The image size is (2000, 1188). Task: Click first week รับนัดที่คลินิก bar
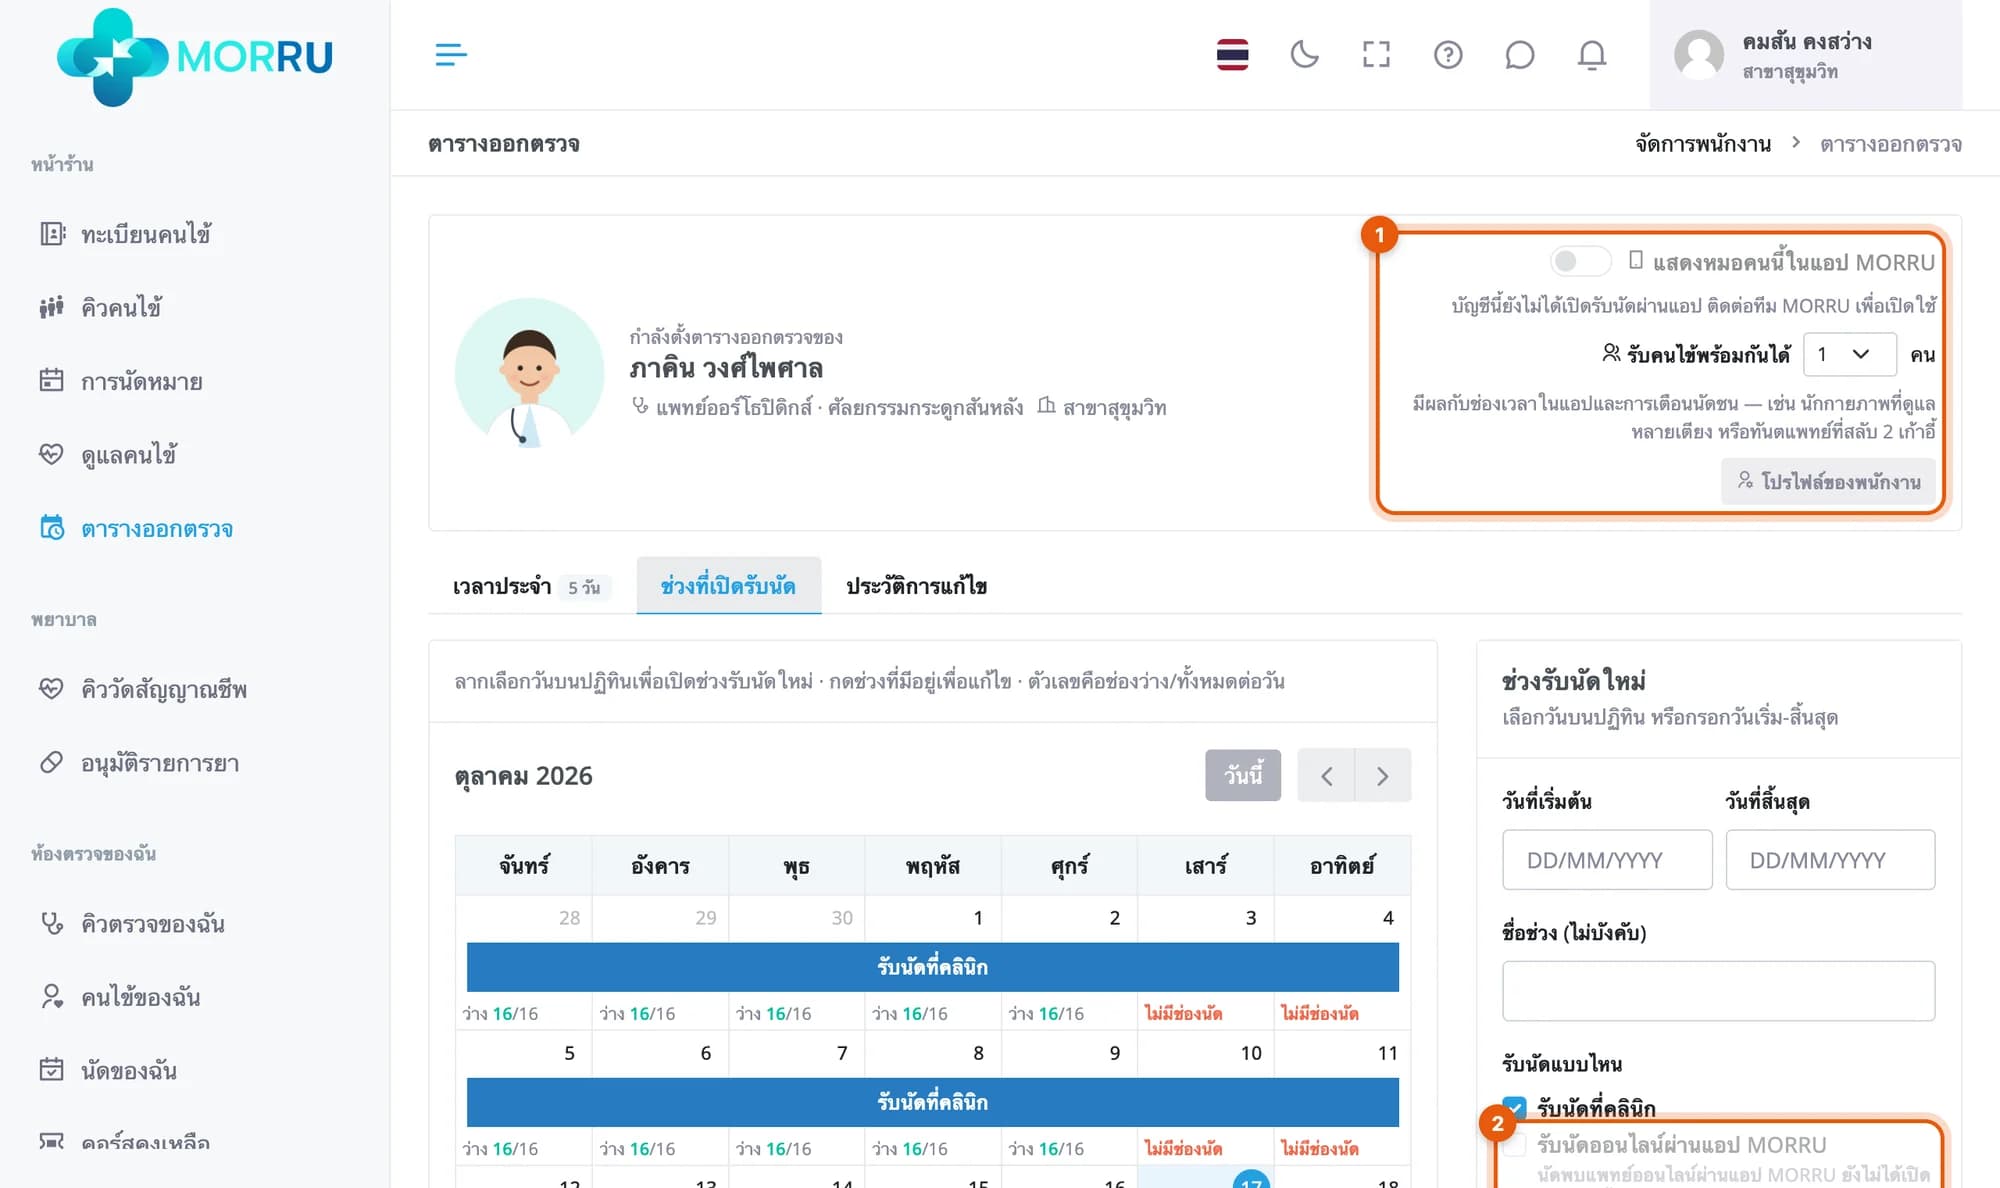click(x=932, y=967)
